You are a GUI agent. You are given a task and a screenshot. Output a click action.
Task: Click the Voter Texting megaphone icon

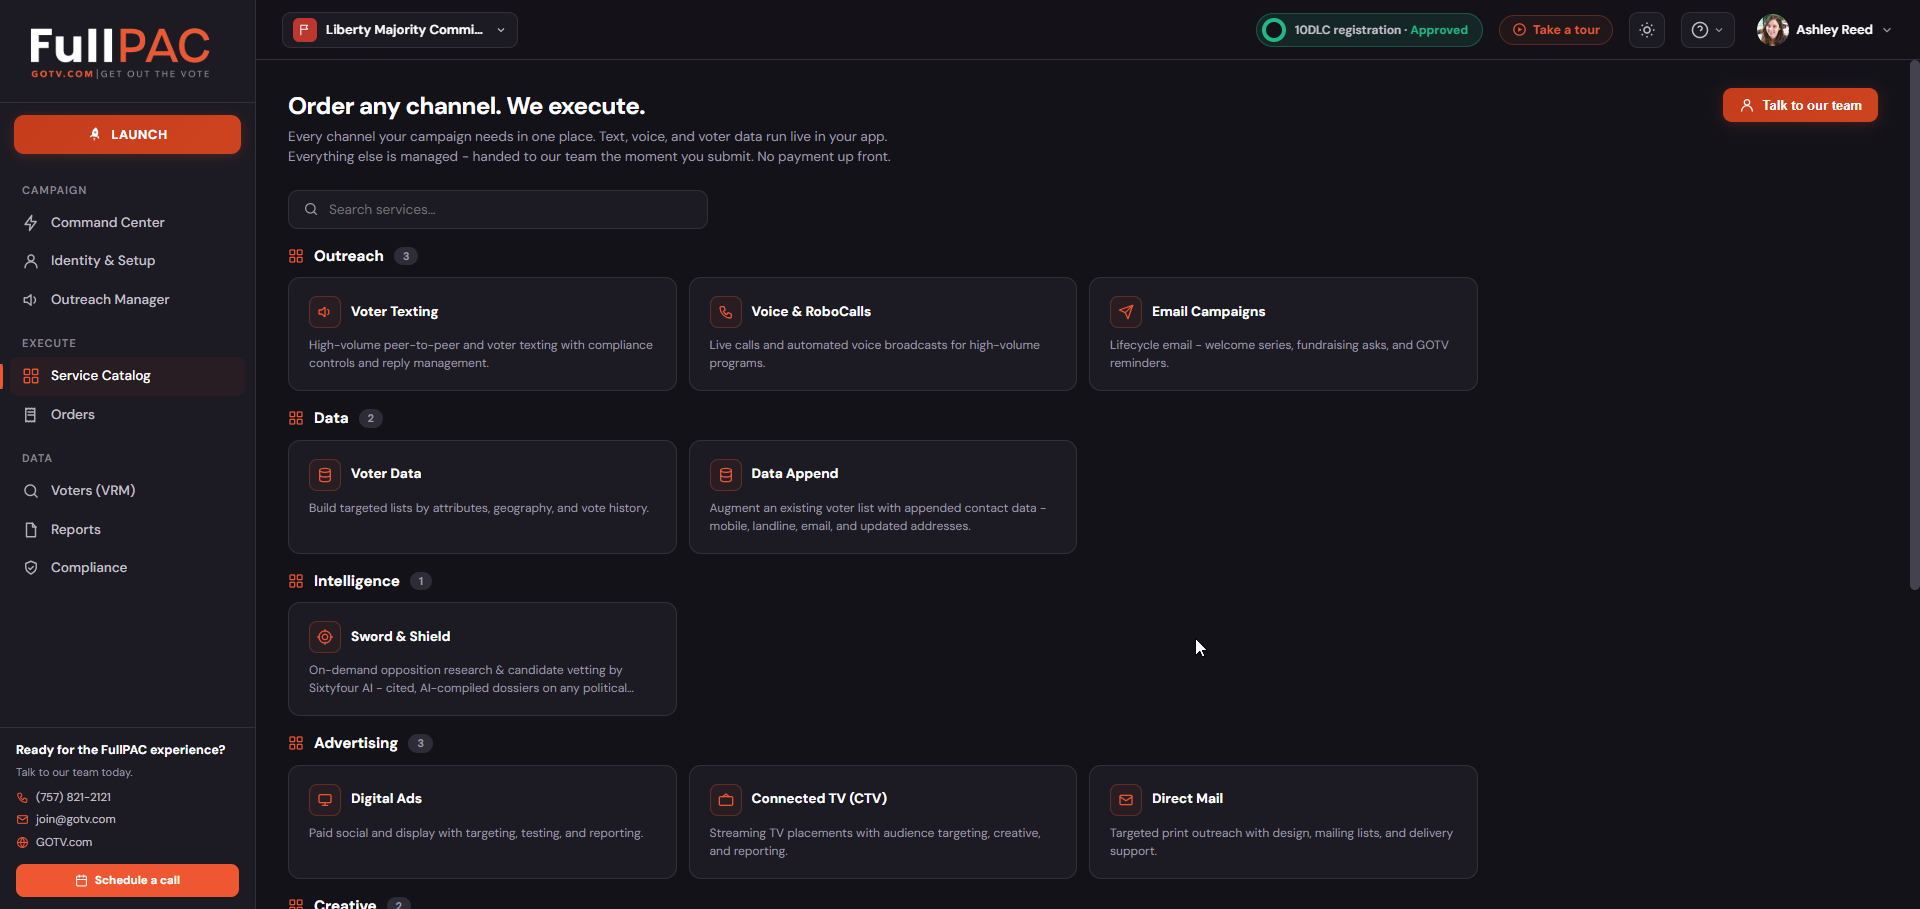click(325, 312)
